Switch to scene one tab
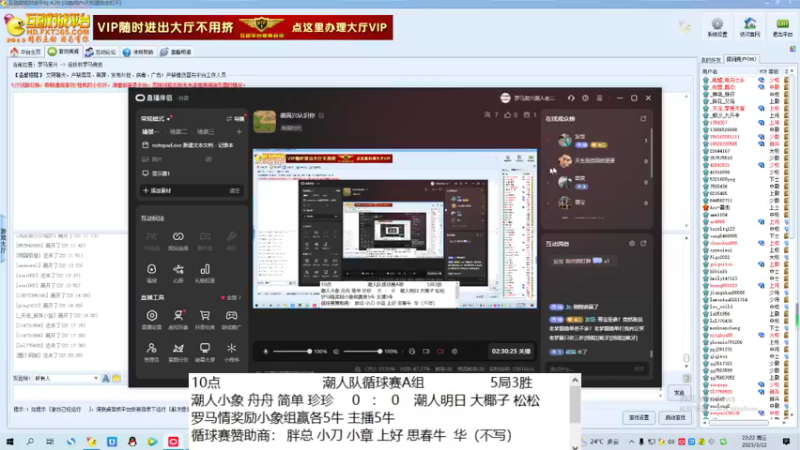Screen dimensions: 800x450 pos(151,132)
